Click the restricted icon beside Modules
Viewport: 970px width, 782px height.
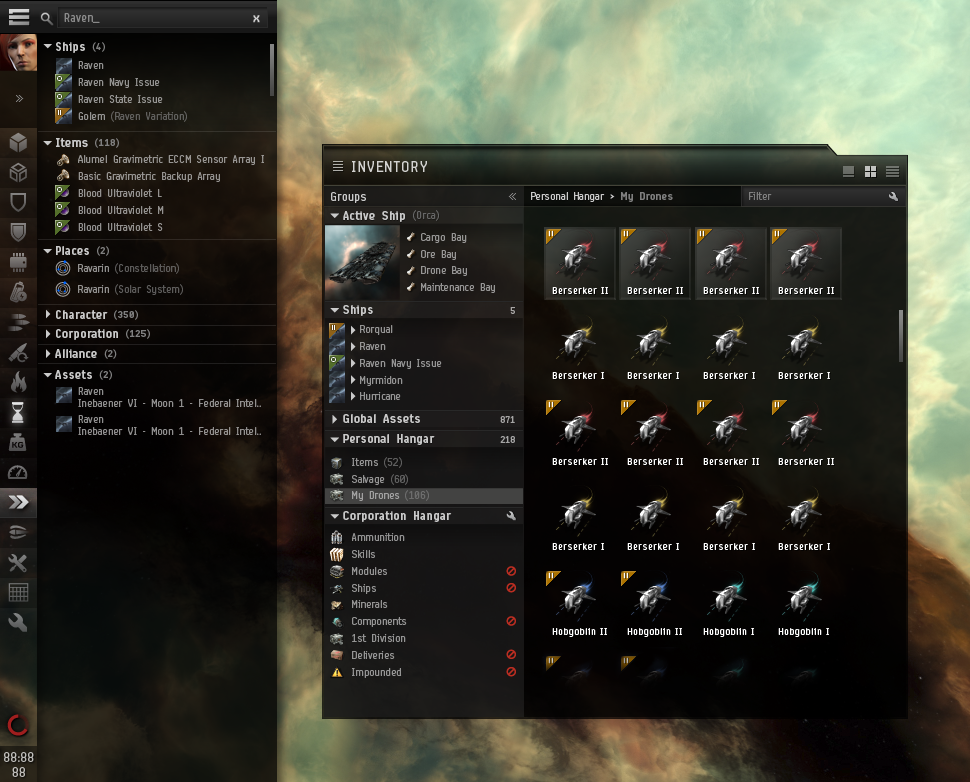tap(511, 571)
